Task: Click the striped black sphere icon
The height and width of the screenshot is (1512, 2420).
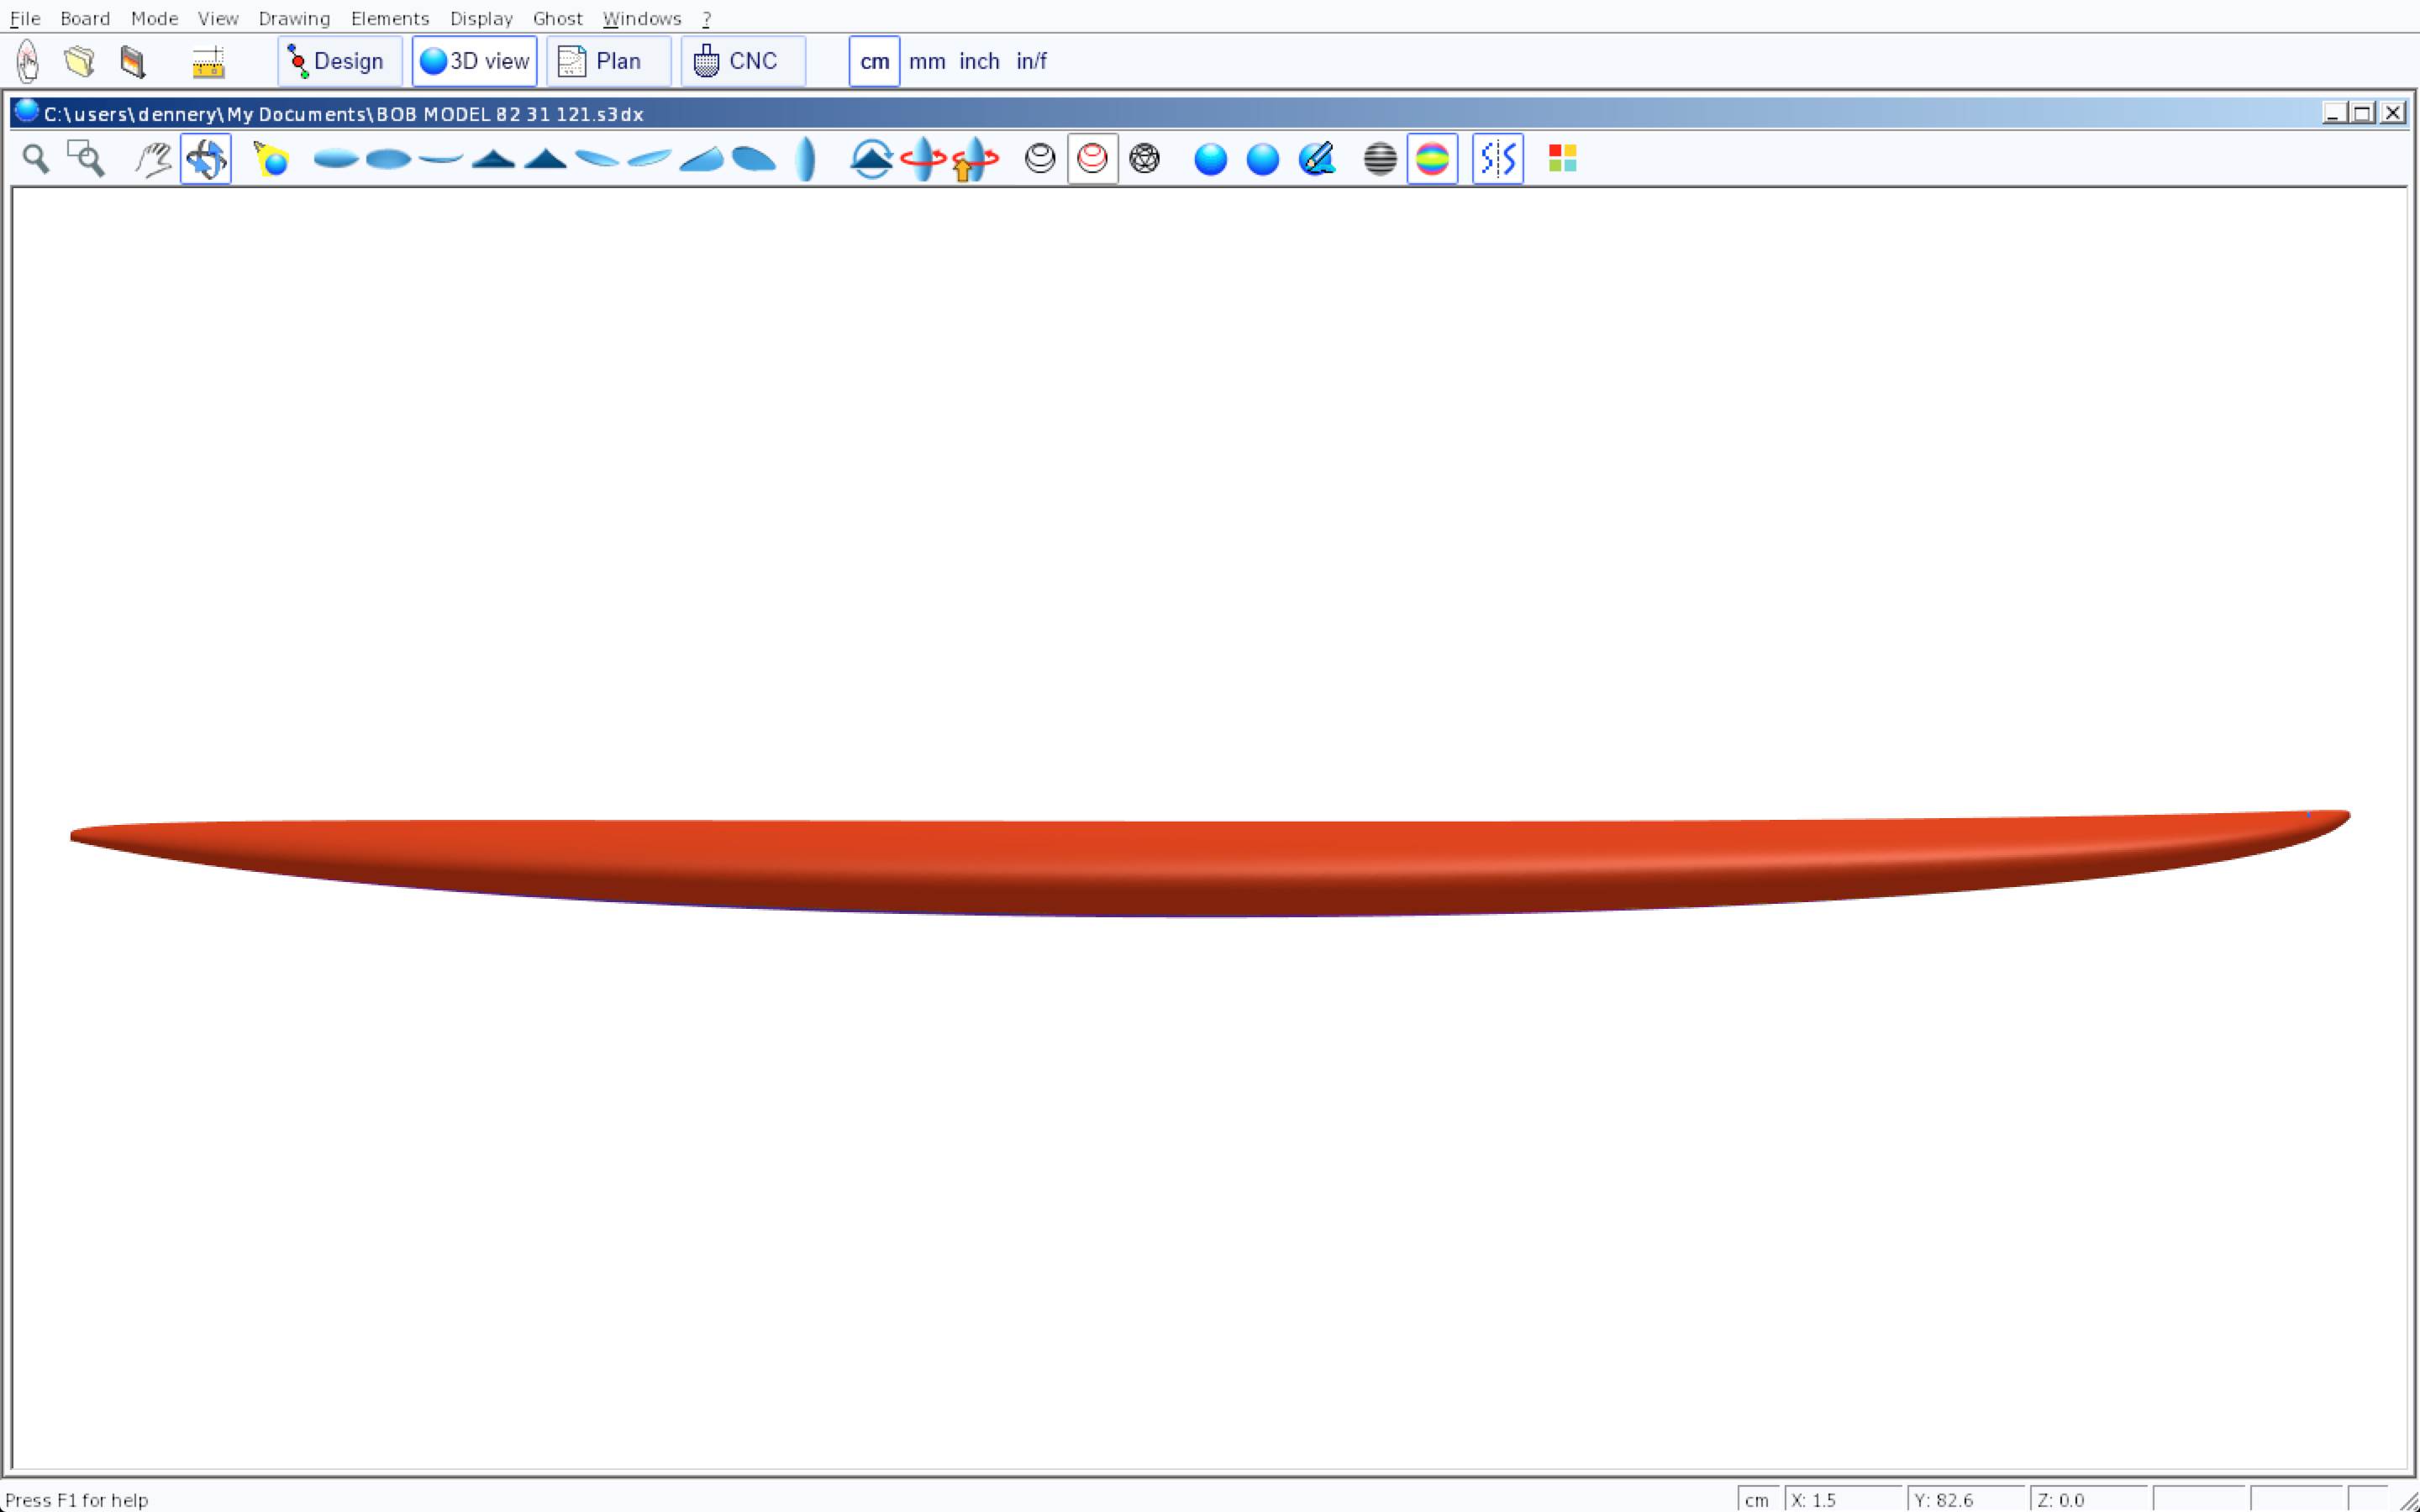Action: point(1379,159)
